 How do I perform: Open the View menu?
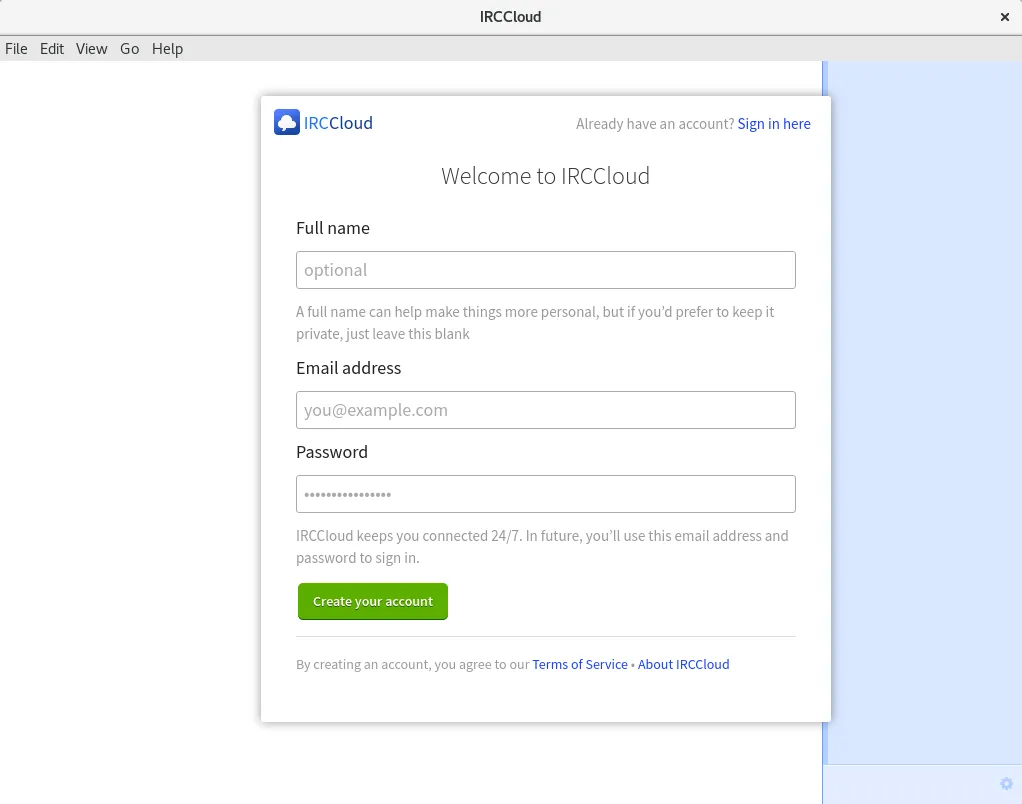(x=91, y=48)
